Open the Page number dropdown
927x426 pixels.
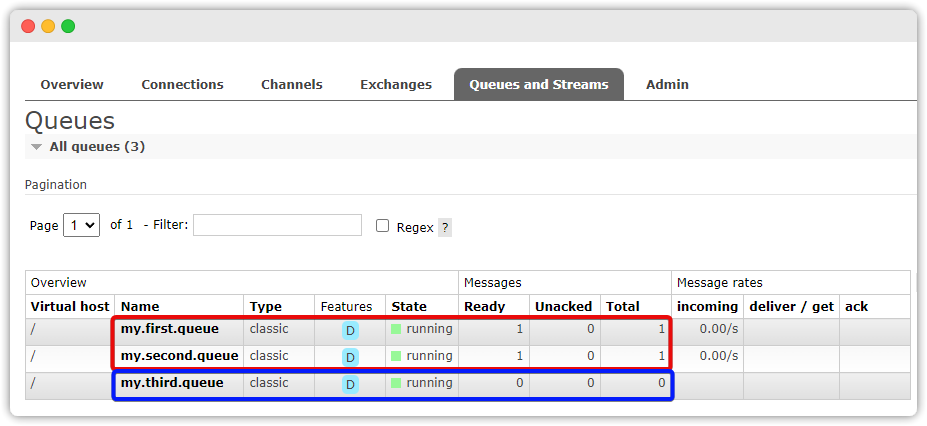tap(82, 225)
